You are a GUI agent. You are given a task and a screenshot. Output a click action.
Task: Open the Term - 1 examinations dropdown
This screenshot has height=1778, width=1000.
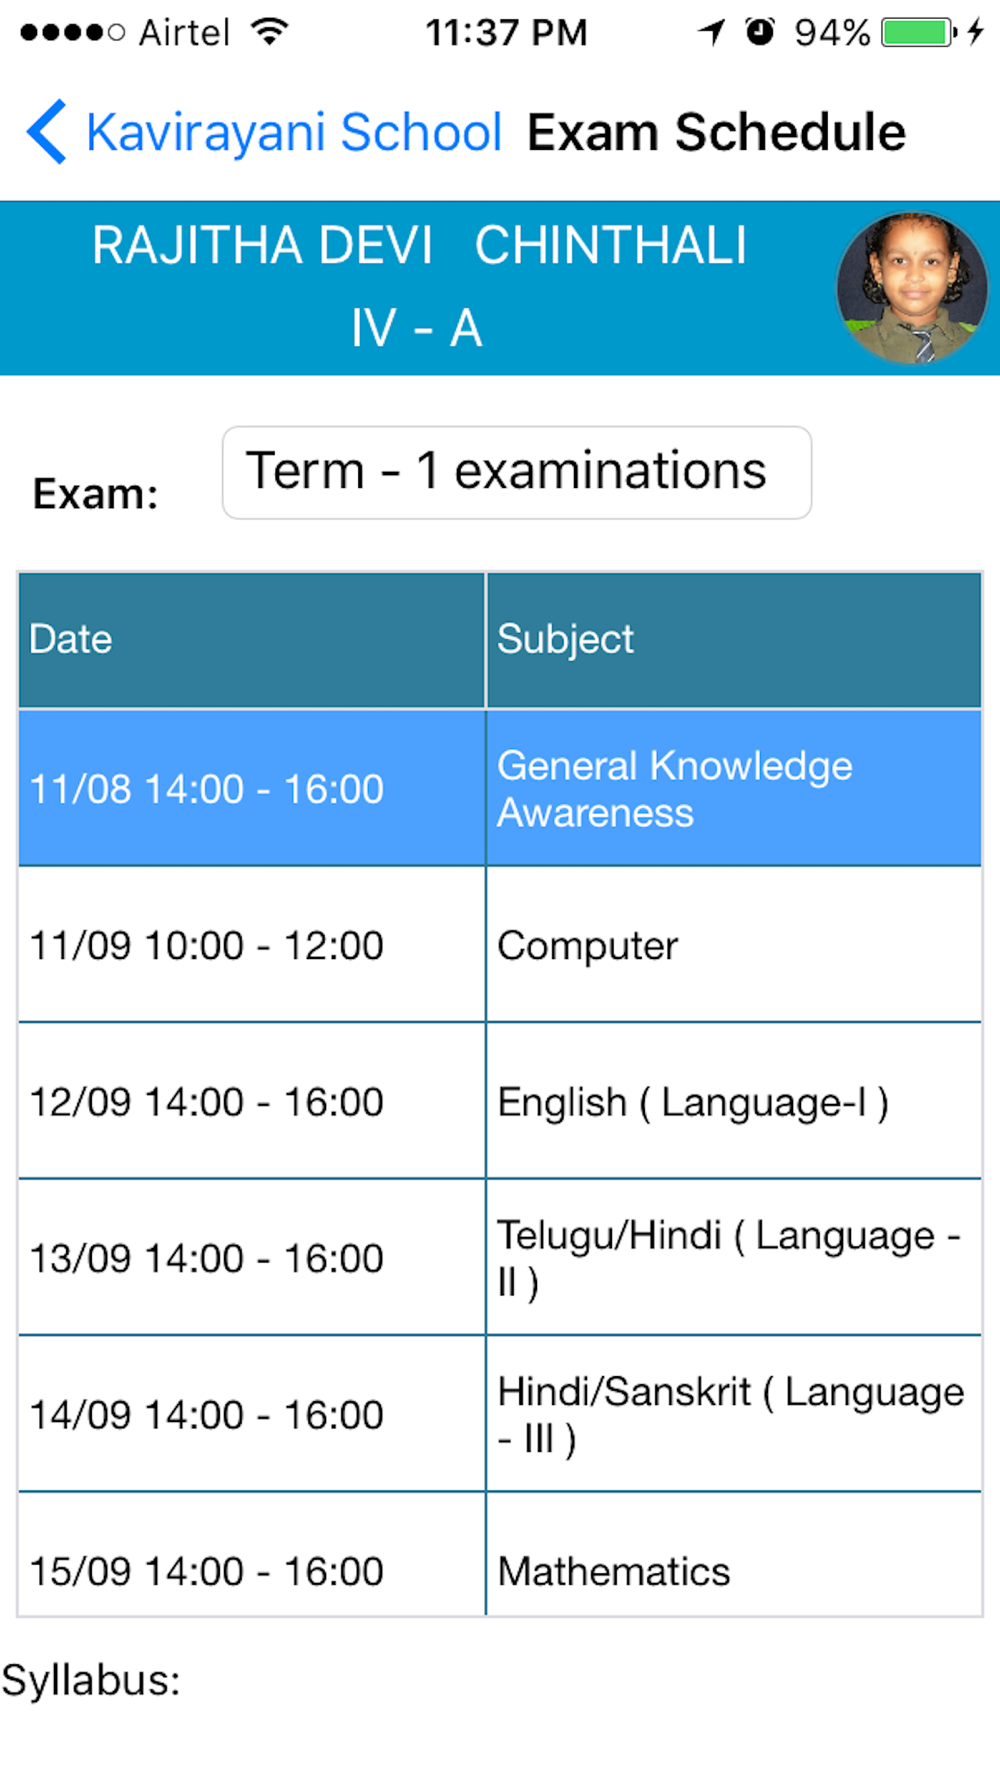pos(516,472)
